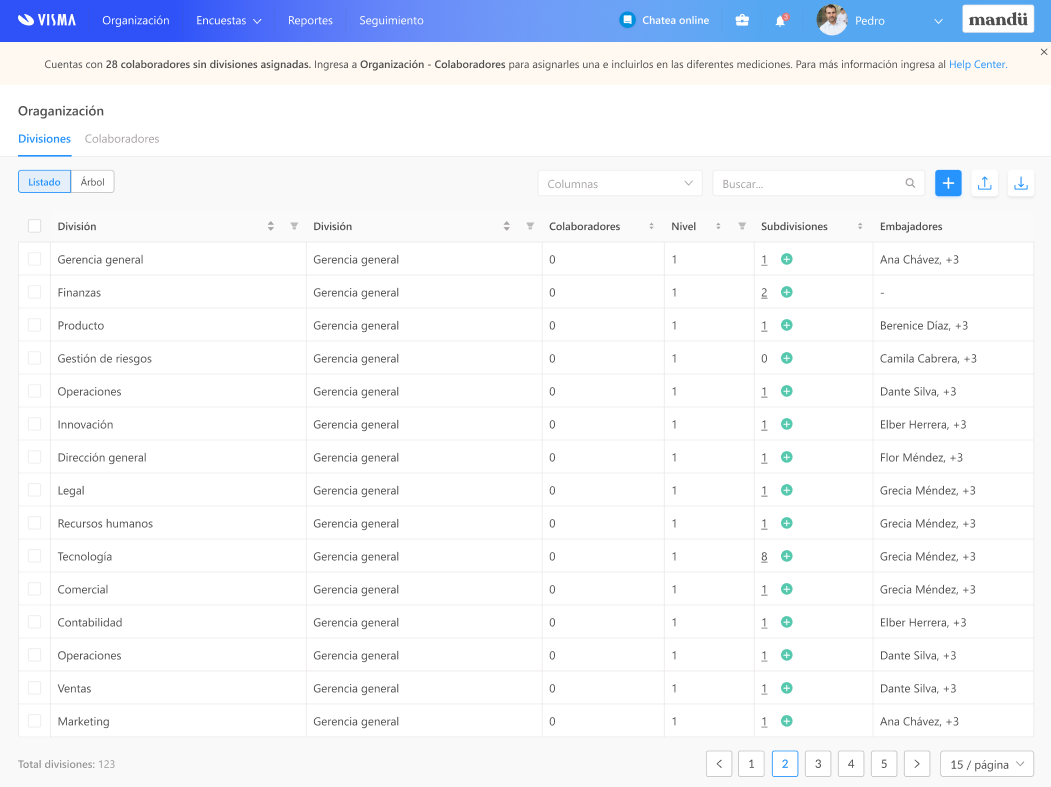Click Chatea online label

coord(676,20)
